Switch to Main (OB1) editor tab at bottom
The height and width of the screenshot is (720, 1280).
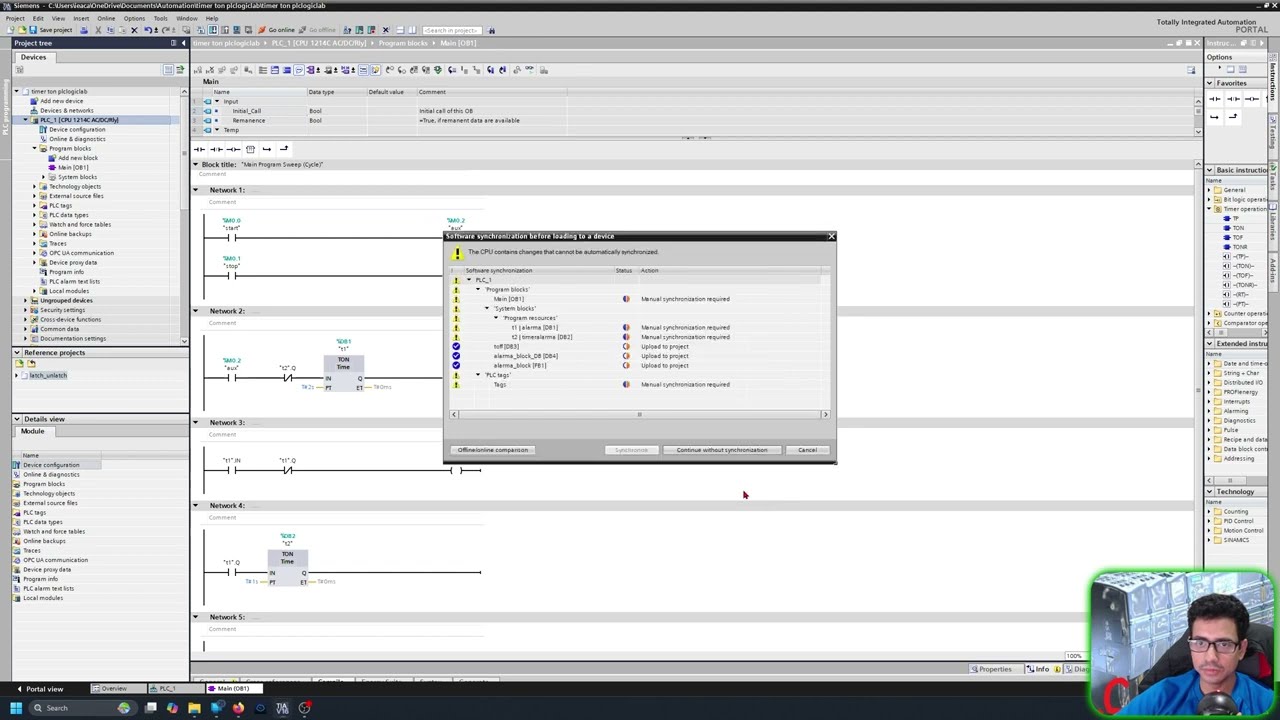click(x=232, y=689)
